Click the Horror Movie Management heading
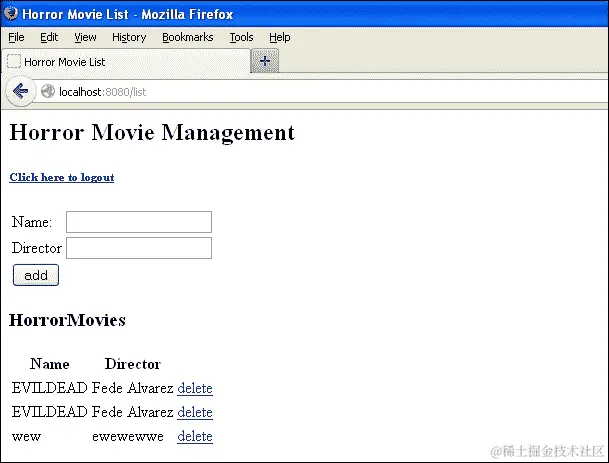Image resolution: width=609 pixels, height=463 pixels. coord(152,132)
